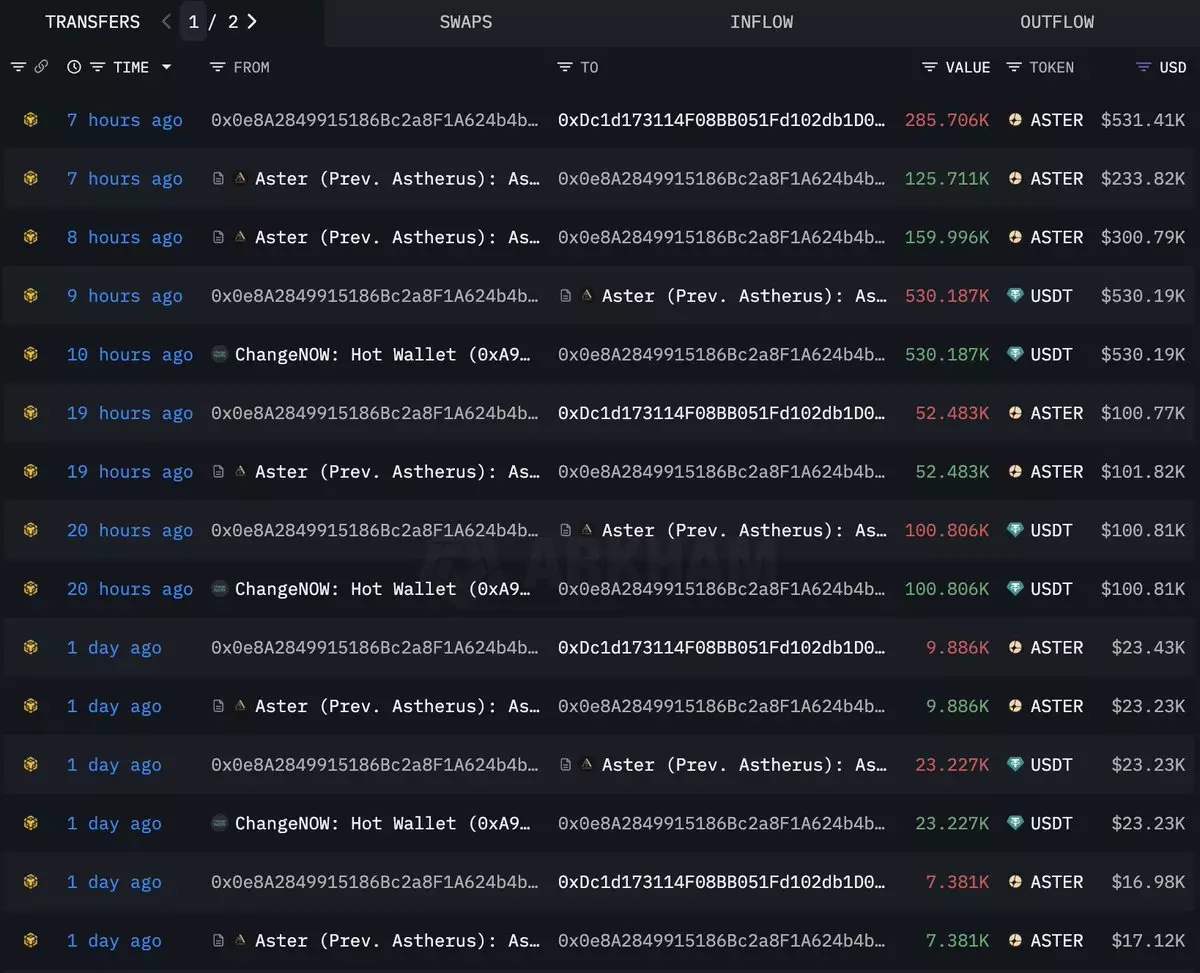
Task: Click the $101.82K USD amount
Action: (x=1143, y=472)
